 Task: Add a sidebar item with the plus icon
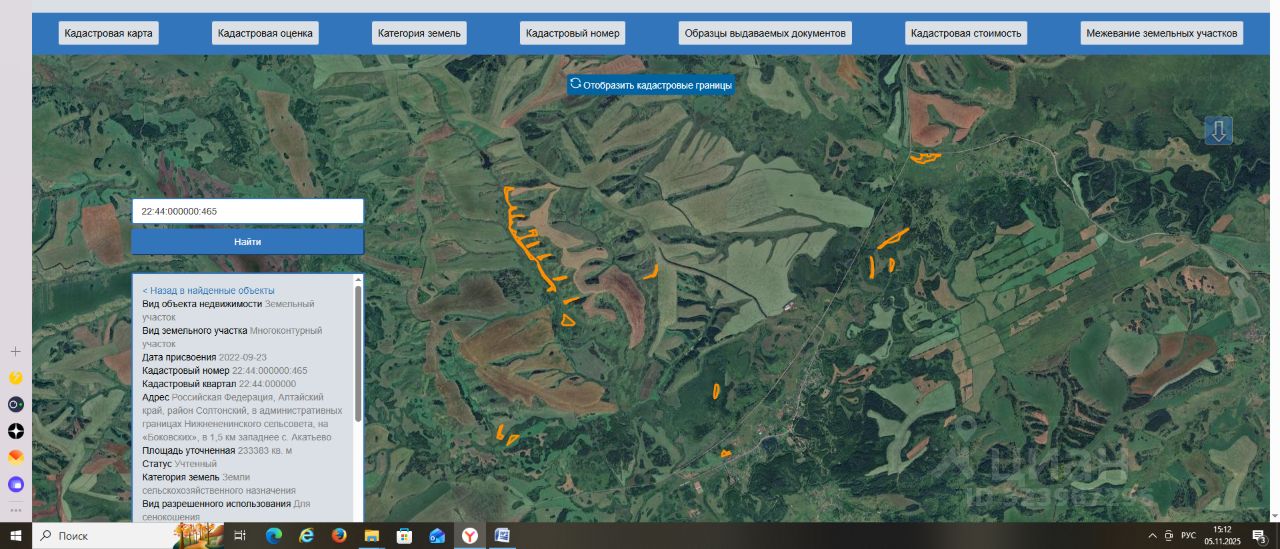[x=15, y=352]
